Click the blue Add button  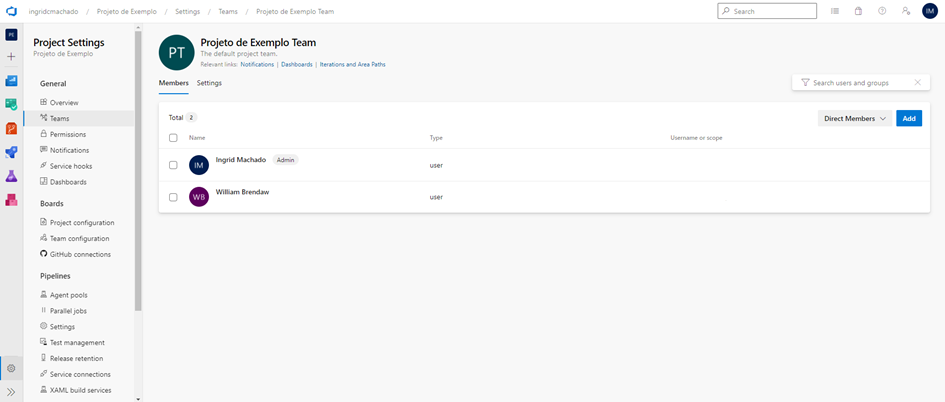[908, 118]
